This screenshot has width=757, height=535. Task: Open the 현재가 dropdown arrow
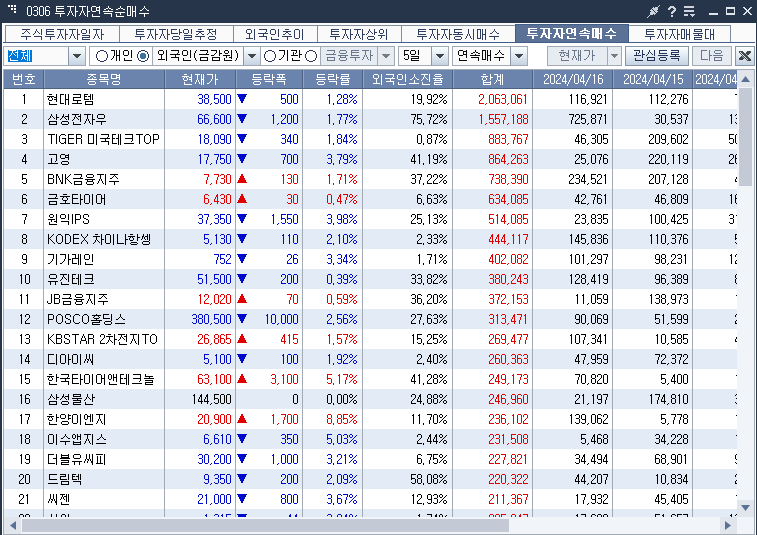(614, 56)
